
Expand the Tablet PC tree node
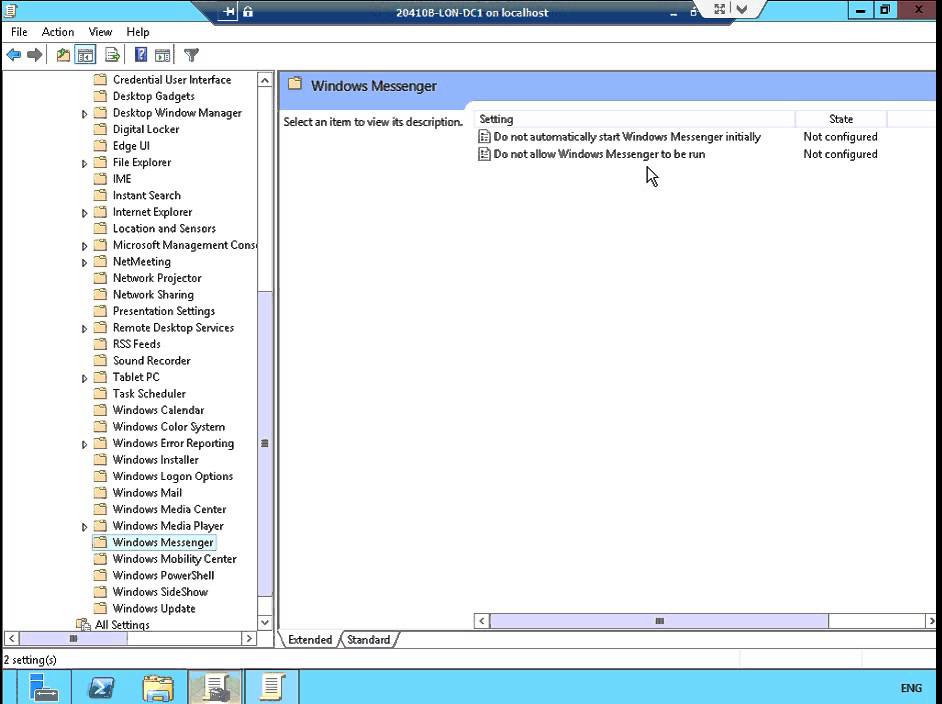tap(84, 378)
